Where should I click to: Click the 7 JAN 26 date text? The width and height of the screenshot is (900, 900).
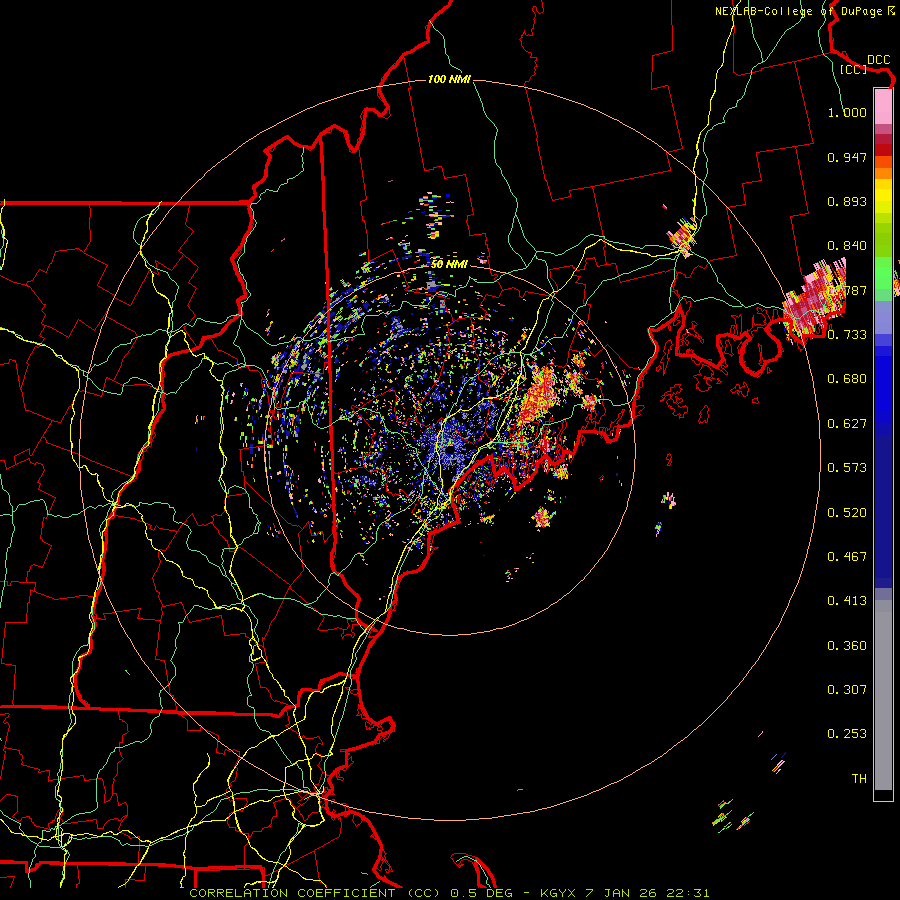pos(620,893)
